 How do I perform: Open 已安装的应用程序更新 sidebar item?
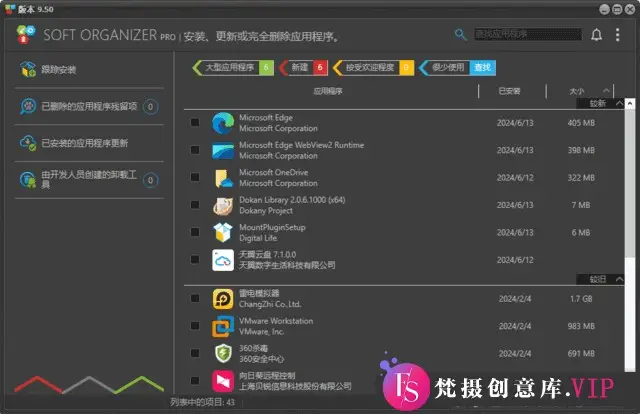tap(89, 143)
